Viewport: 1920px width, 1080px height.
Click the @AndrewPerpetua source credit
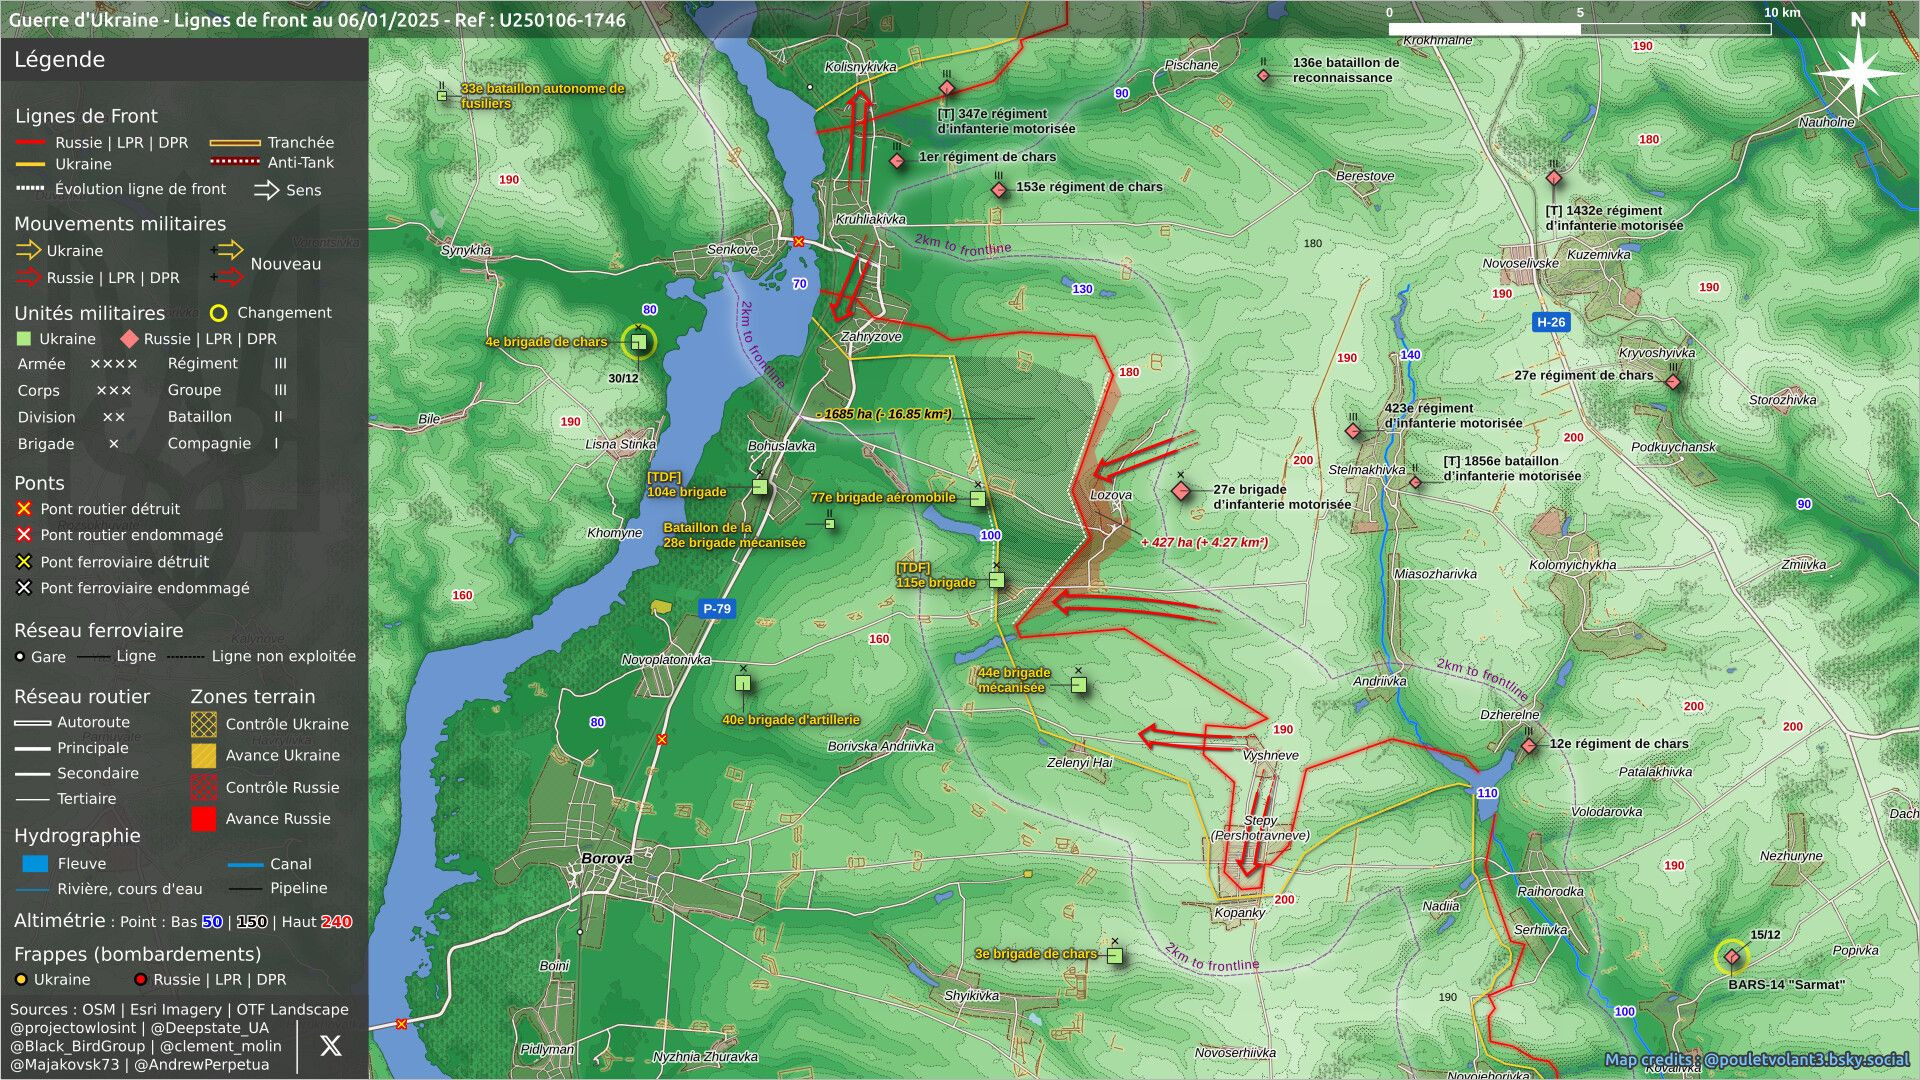click(202, 1065)
